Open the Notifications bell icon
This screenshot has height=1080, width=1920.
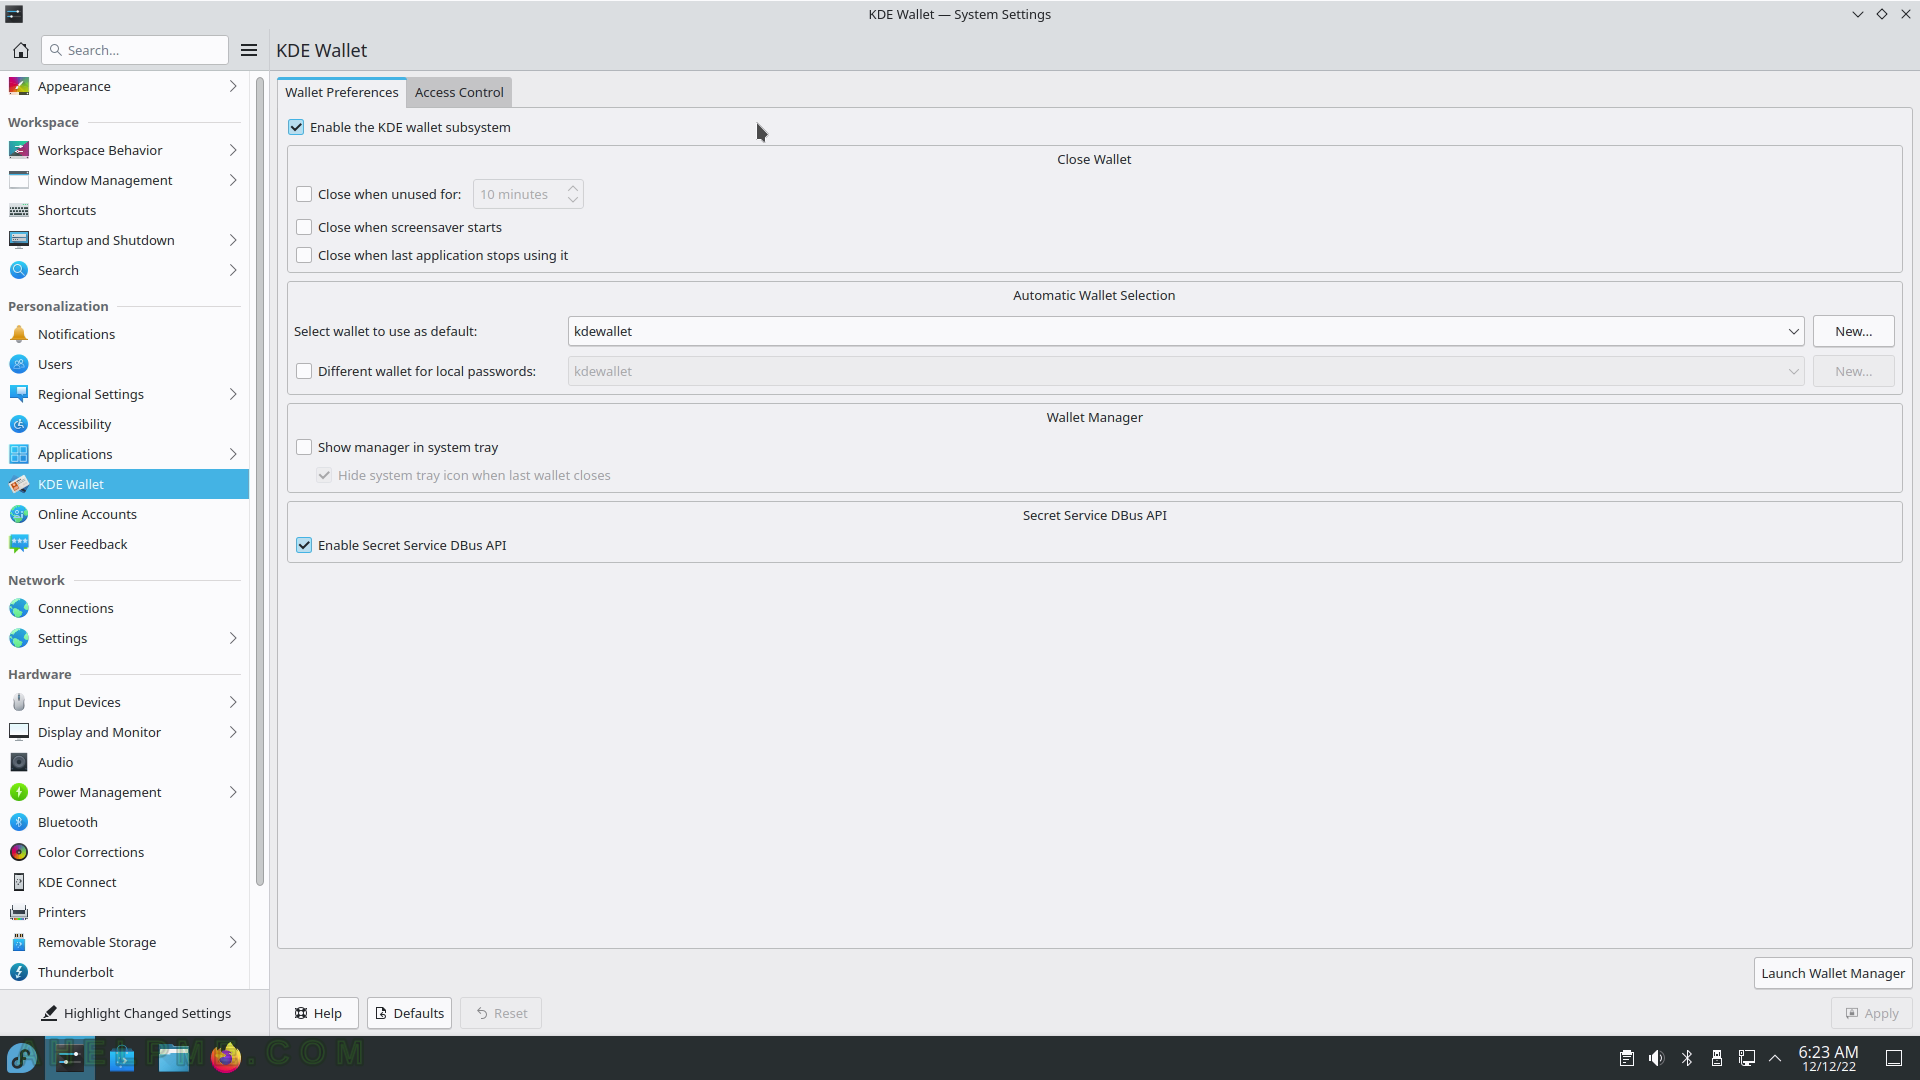(19, 334)
